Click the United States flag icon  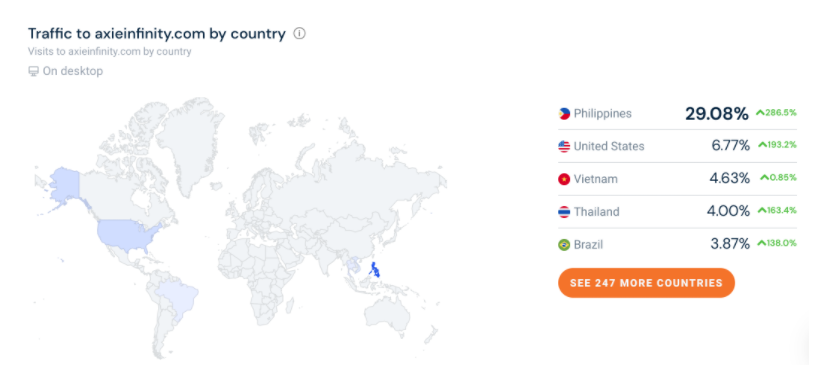pyautogui.click(x=564, y=146)
